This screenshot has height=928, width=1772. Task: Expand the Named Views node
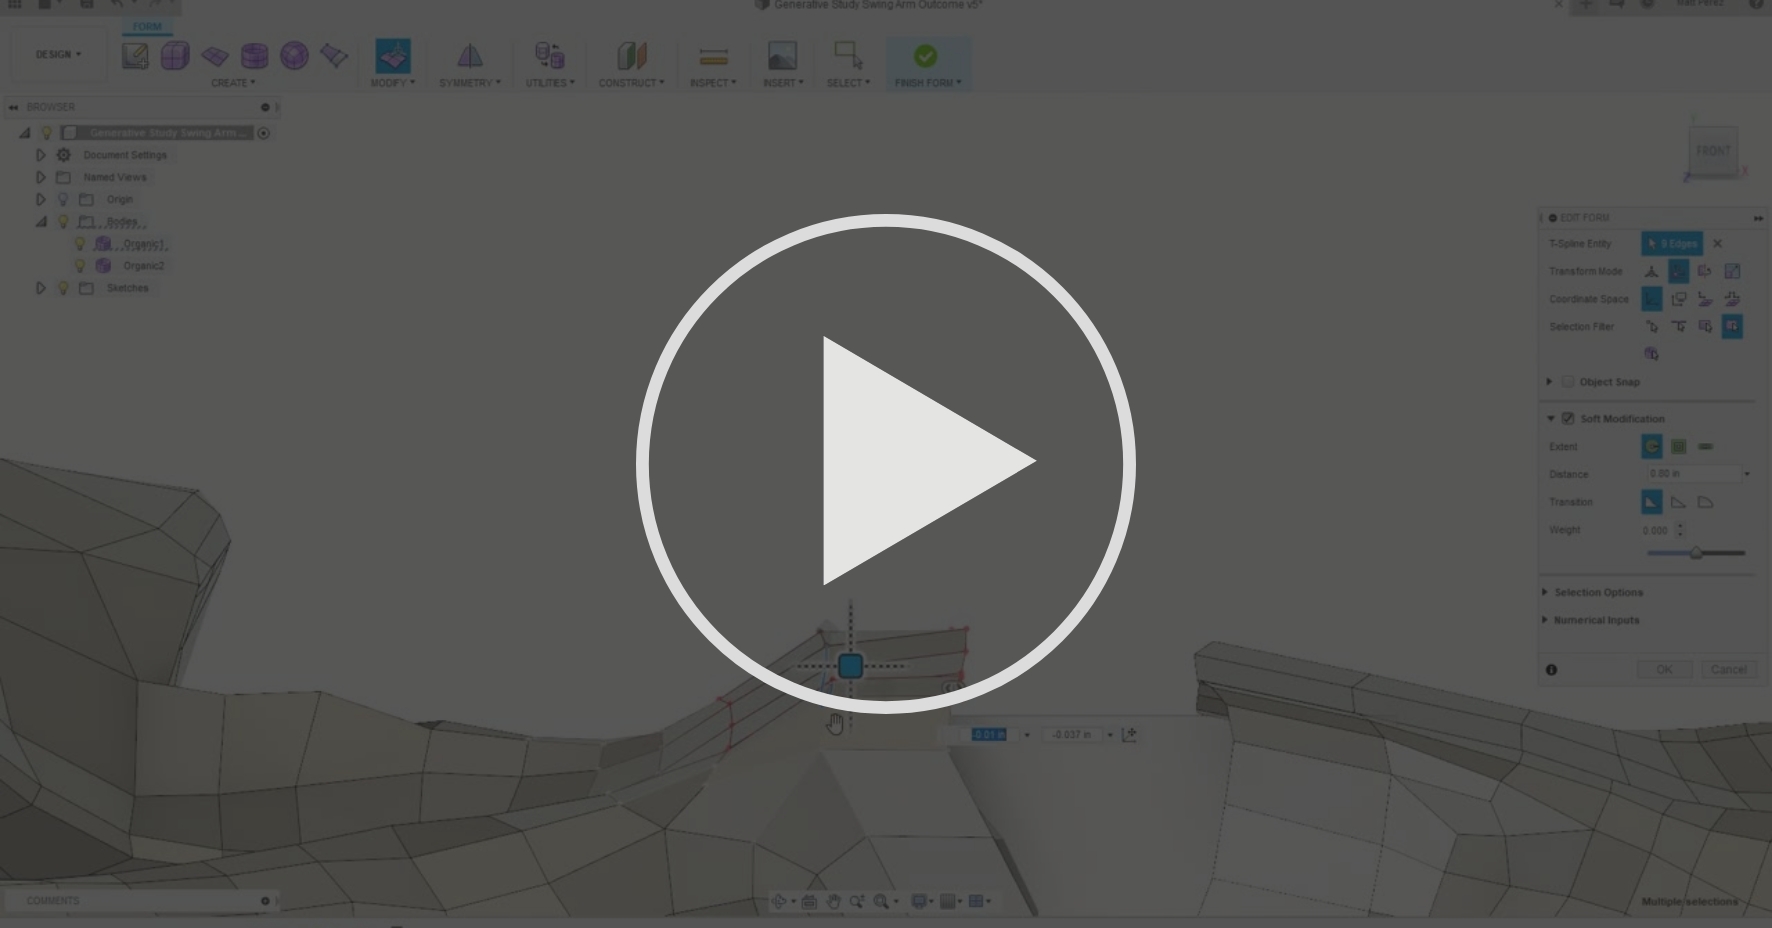41,177
